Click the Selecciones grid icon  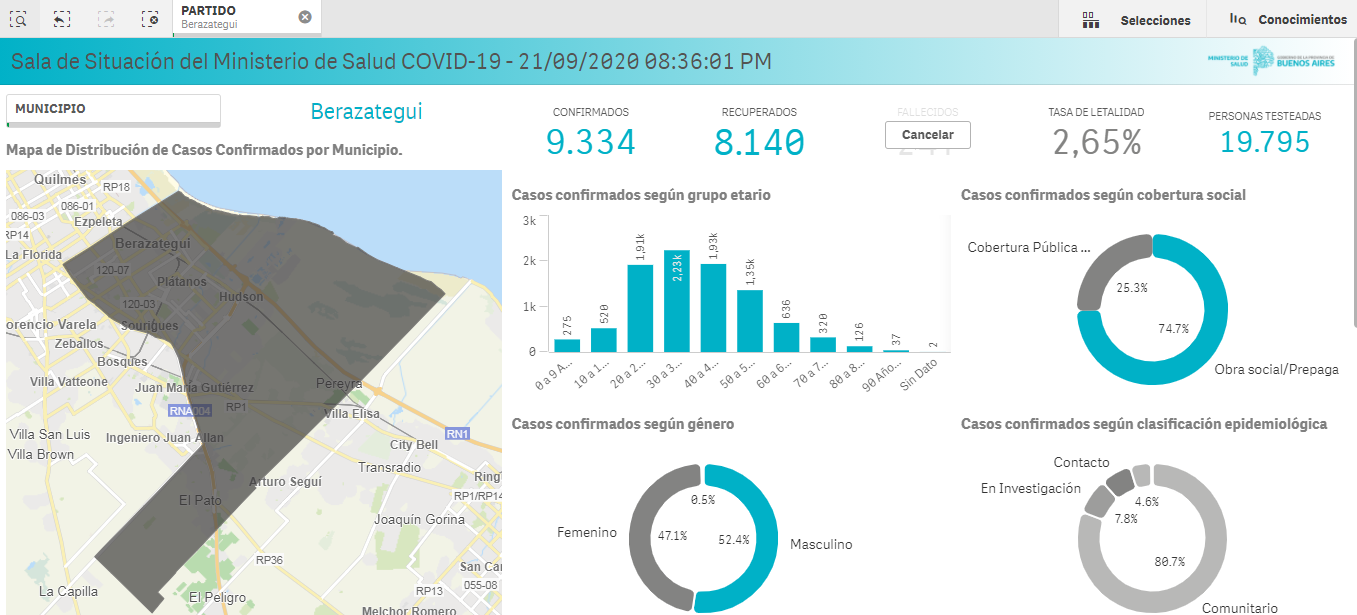(1090, 20)
